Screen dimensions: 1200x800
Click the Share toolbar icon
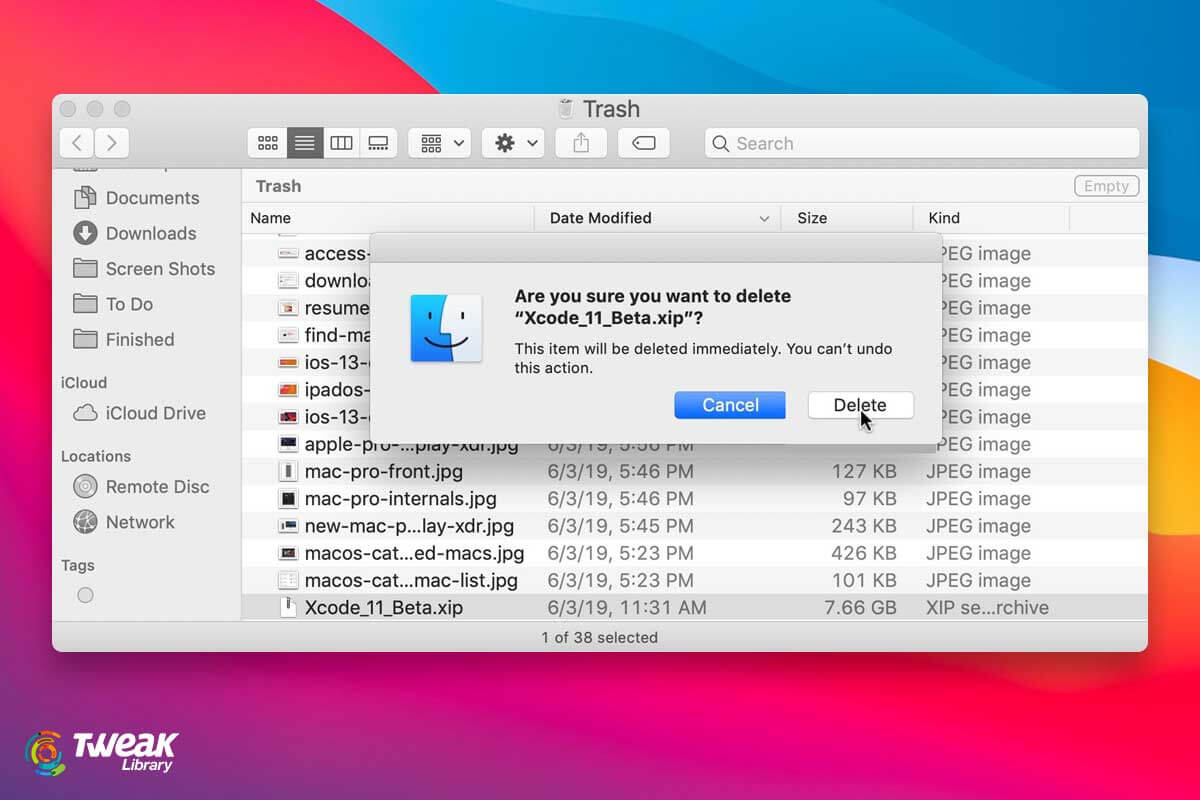click(x=581, y=143)
